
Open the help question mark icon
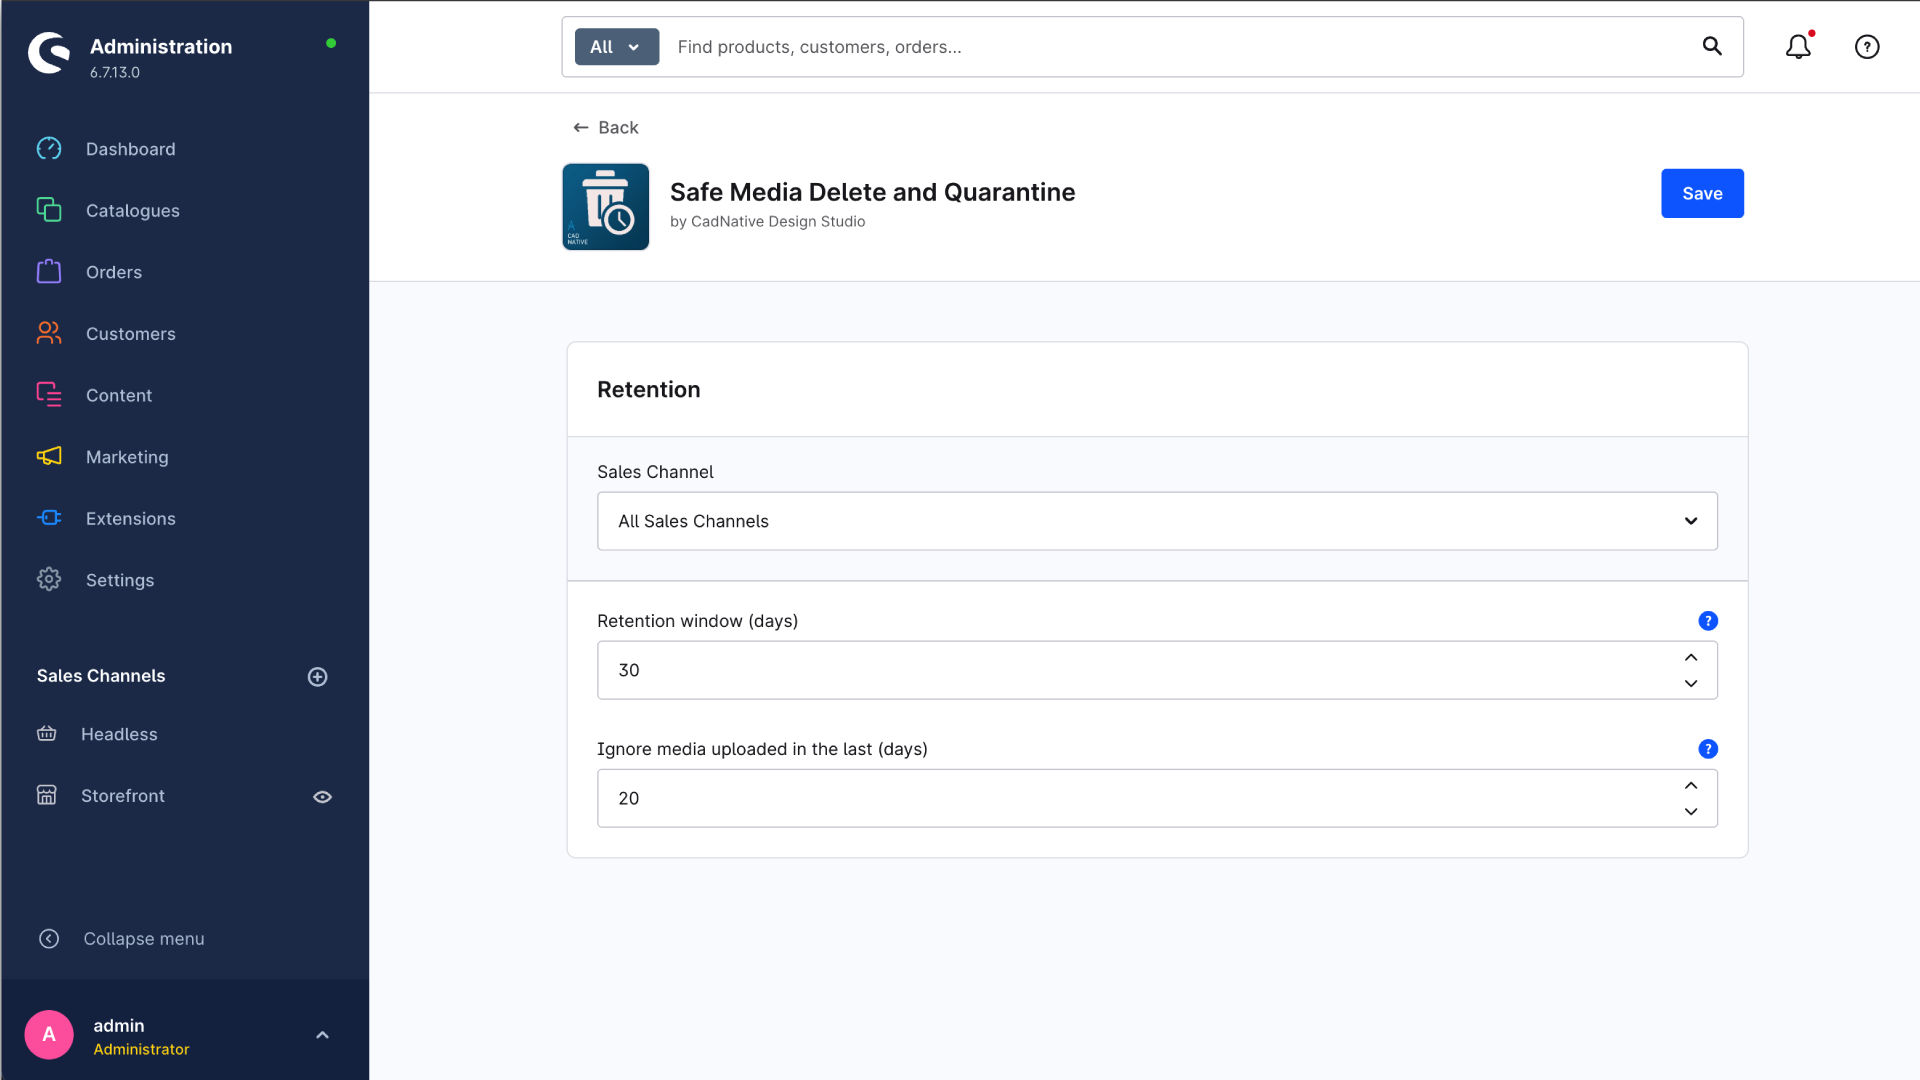coord(1867,47)
